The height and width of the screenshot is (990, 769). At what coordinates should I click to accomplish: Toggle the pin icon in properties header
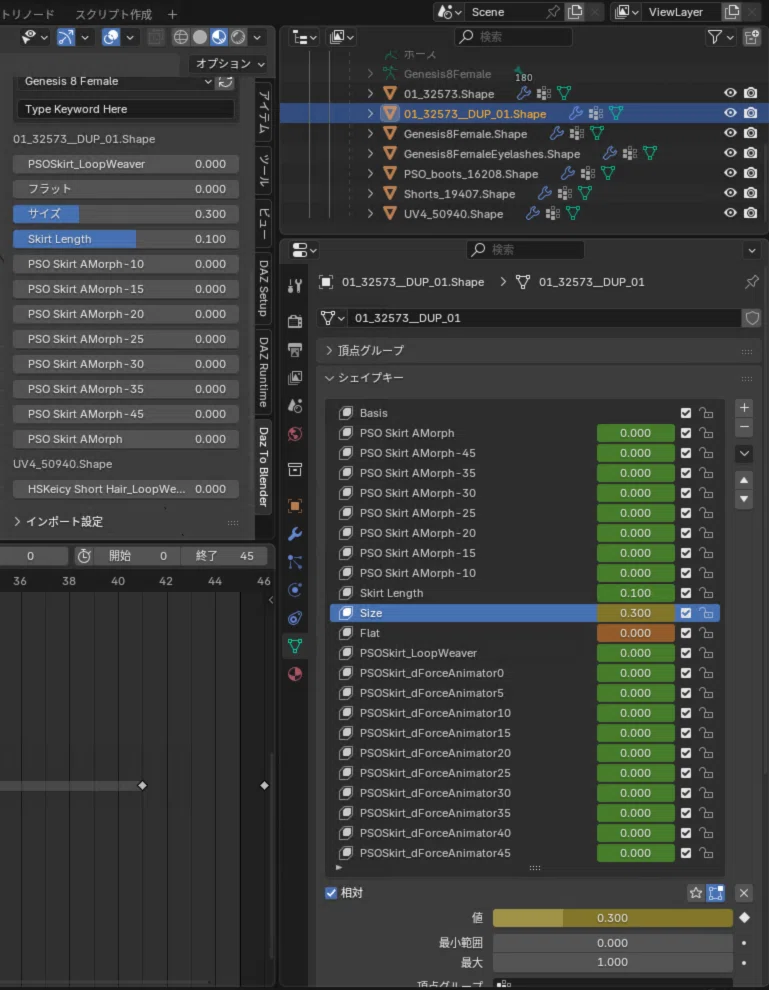(751, 282)
